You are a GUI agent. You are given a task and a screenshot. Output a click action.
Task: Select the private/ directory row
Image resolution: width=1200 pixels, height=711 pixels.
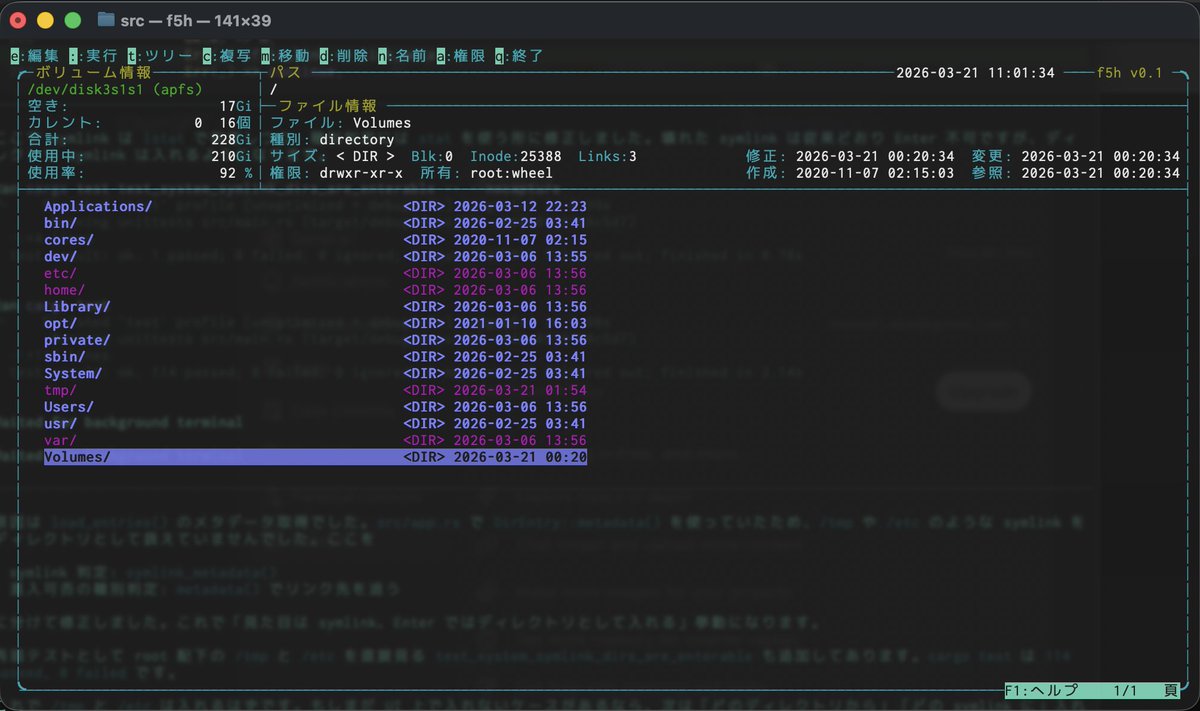click(315, 340)
